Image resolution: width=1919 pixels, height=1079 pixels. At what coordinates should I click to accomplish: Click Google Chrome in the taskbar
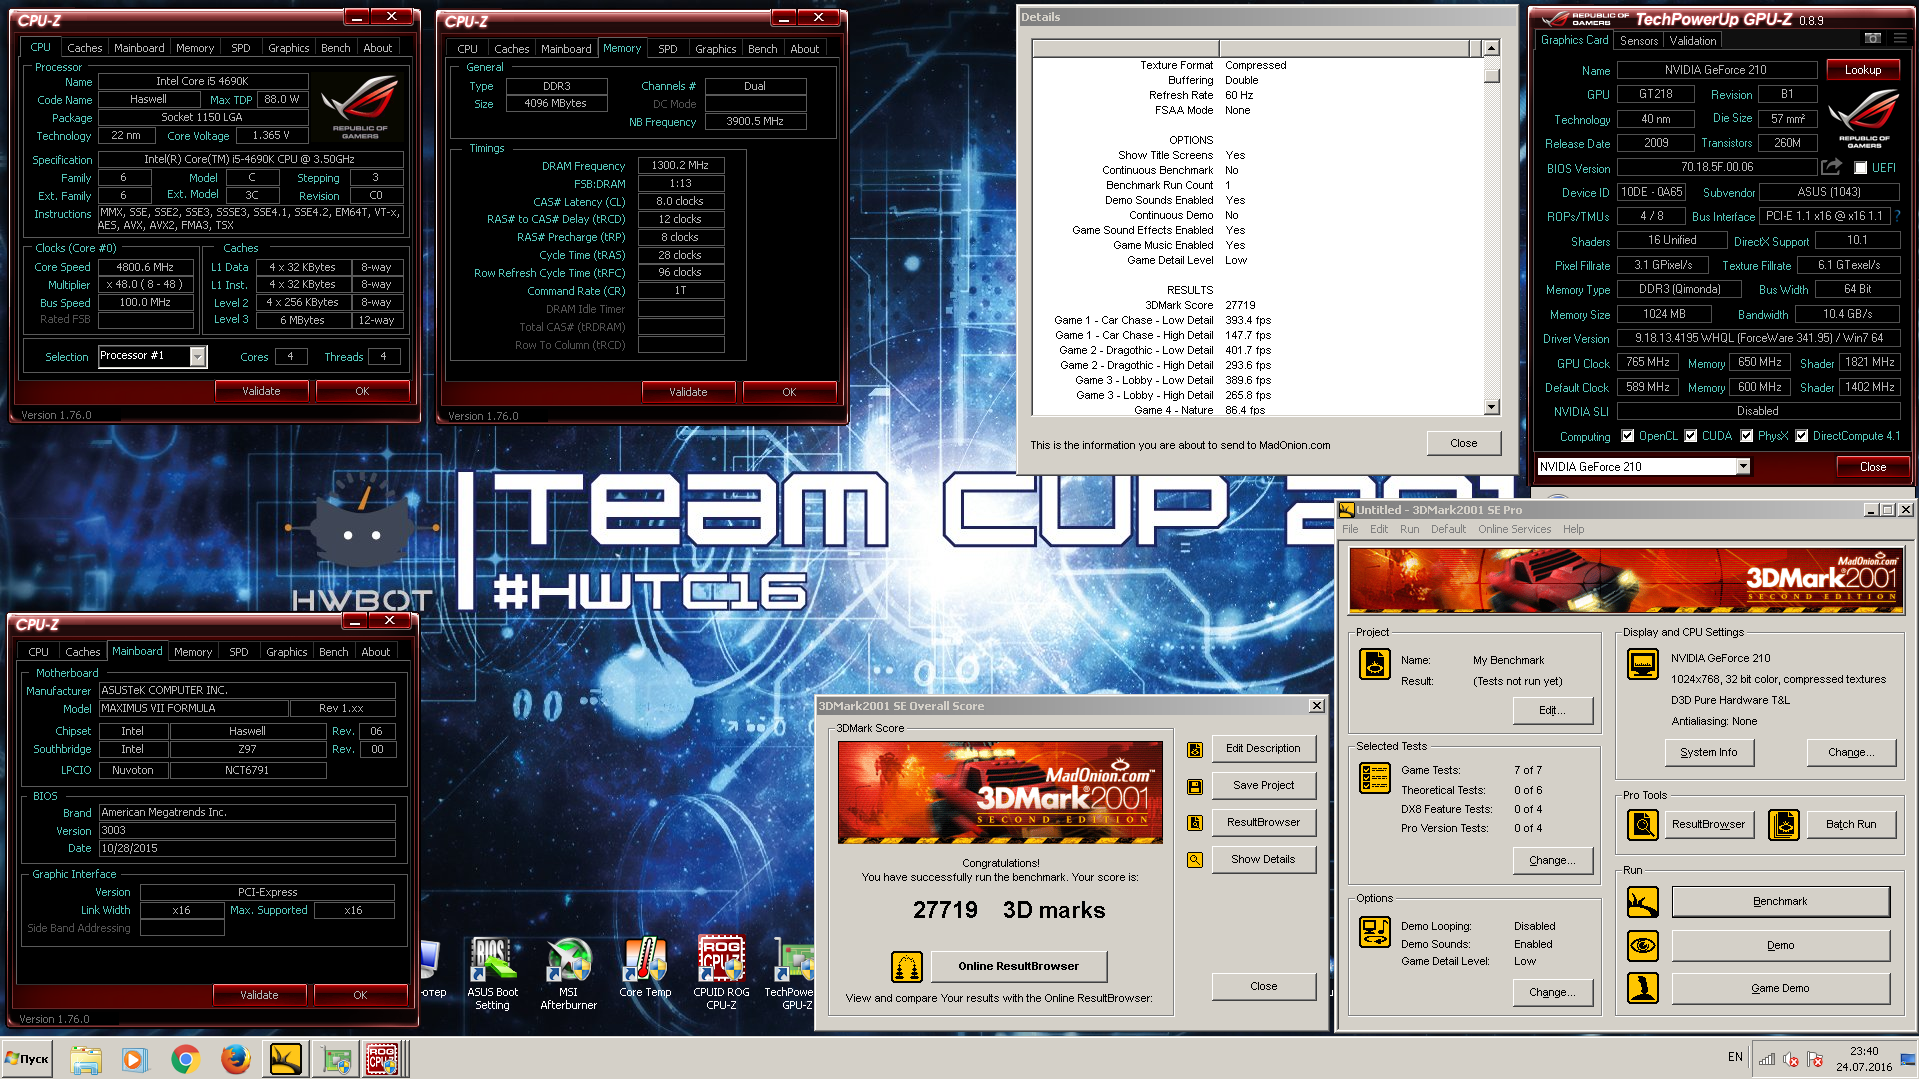[185, 1059]
